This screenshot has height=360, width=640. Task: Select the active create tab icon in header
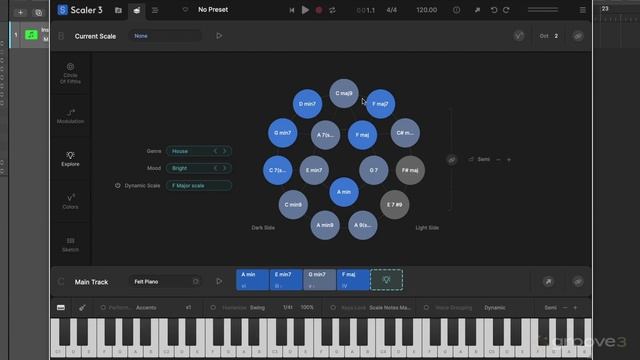coord(137,10)
